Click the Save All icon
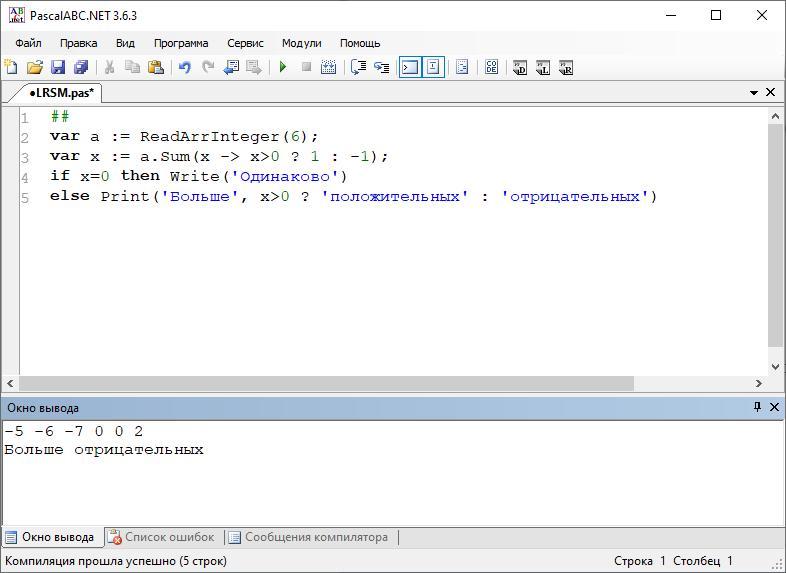 pyautogui.click(x=81, y=67)
